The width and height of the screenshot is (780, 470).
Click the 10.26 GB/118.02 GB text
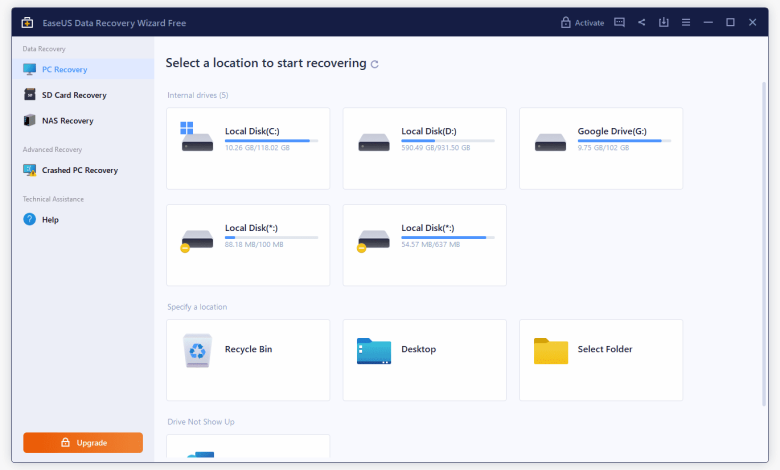click(x=257, y=148)
